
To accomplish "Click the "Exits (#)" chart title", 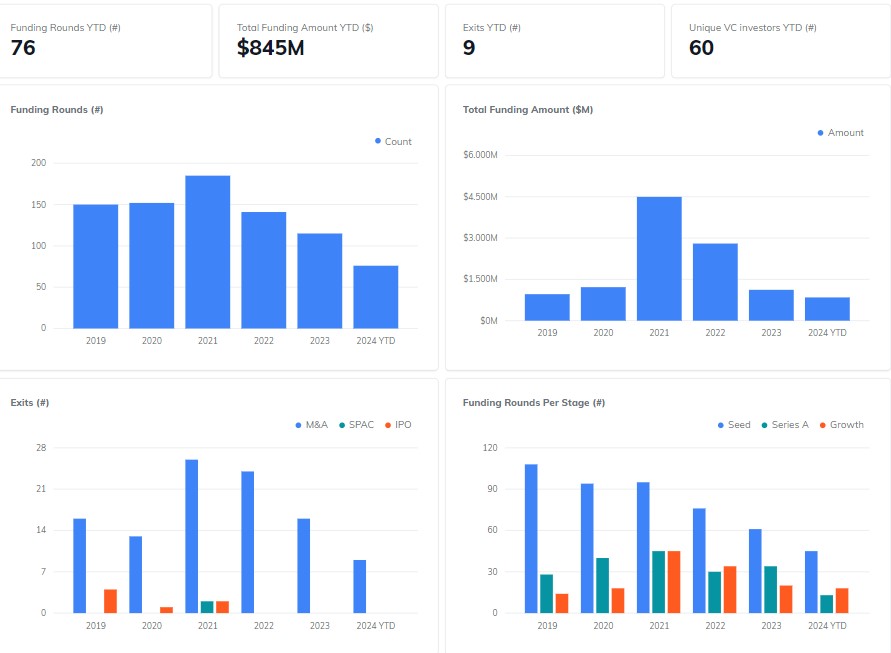I will coord(30,403).
